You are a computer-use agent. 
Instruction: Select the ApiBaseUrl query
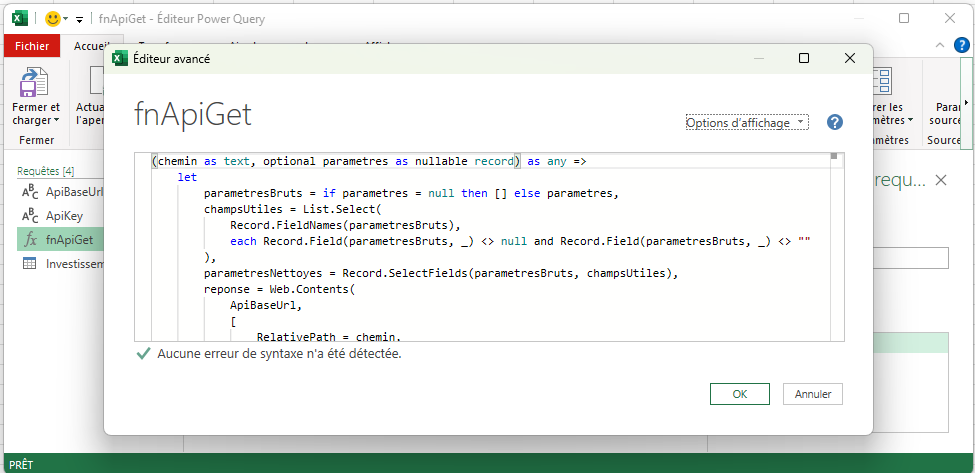[61, 193]
